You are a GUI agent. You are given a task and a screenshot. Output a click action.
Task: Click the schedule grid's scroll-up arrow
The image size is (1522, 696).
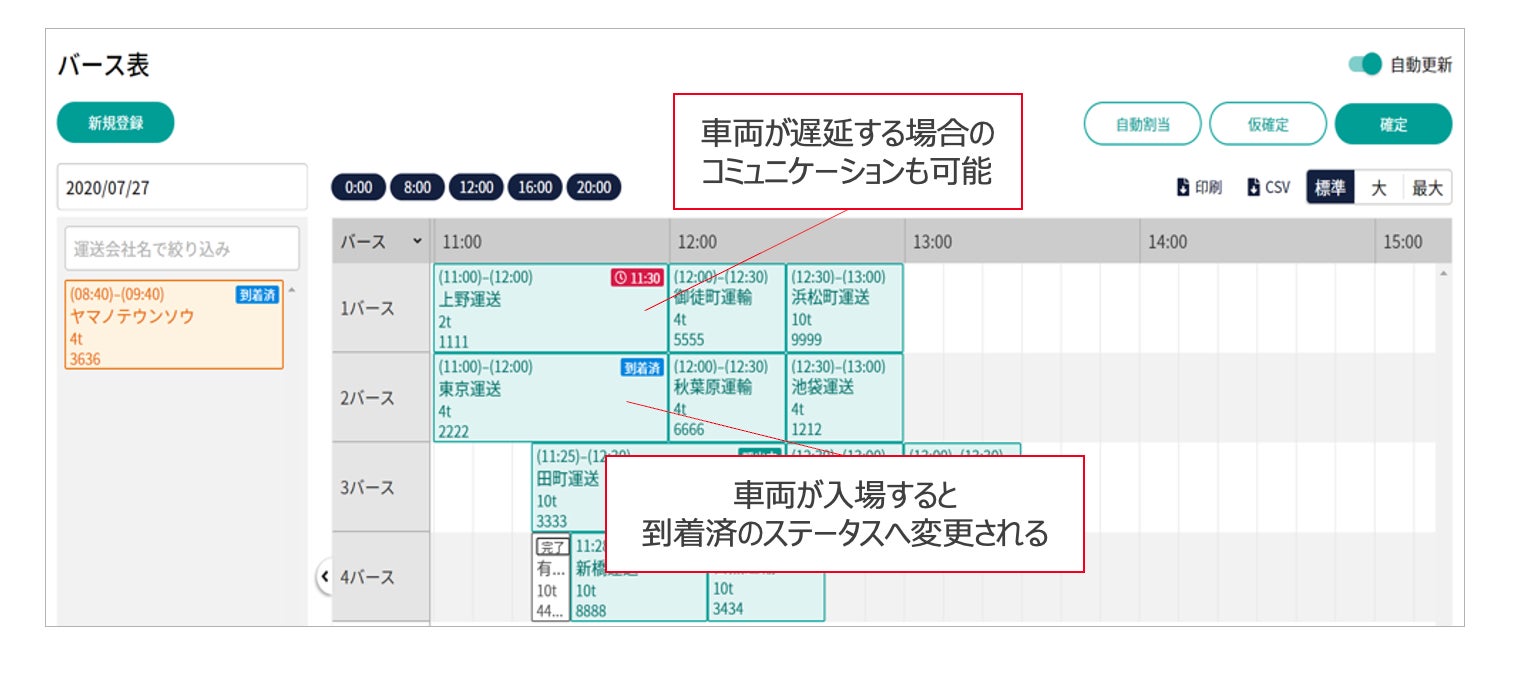(x=1443, y=273)
